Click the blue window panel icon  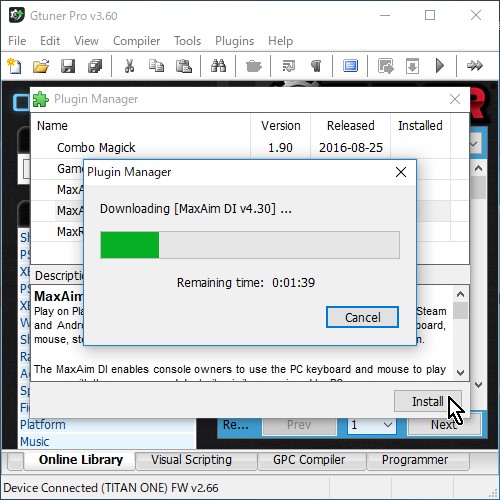pyautogui.click(x=350, y=66)
